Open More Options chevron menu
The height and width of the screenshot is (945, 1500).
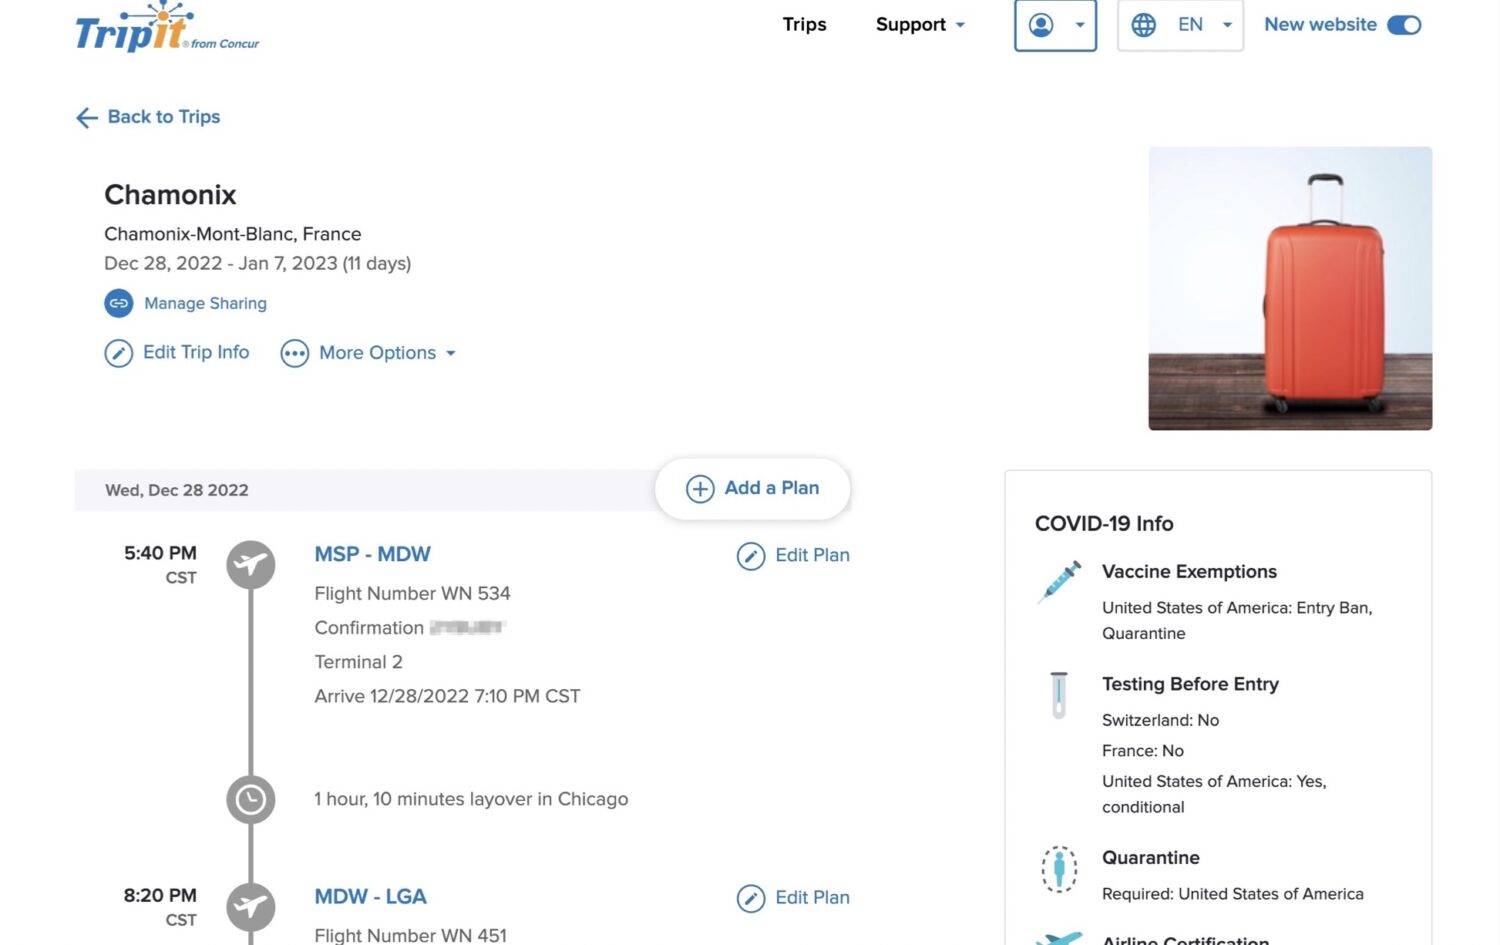451,353
